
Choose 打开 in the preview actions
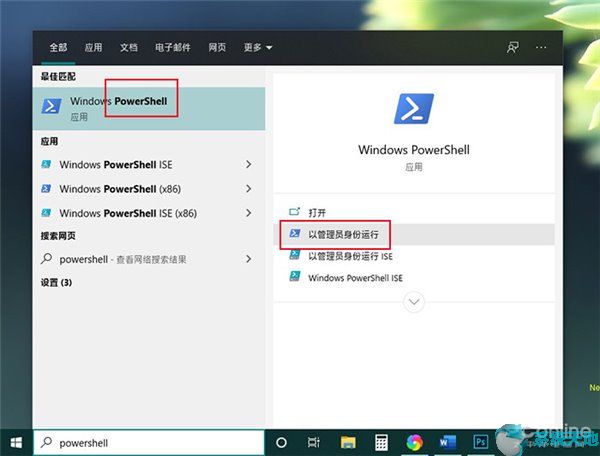tap(317, 213)
